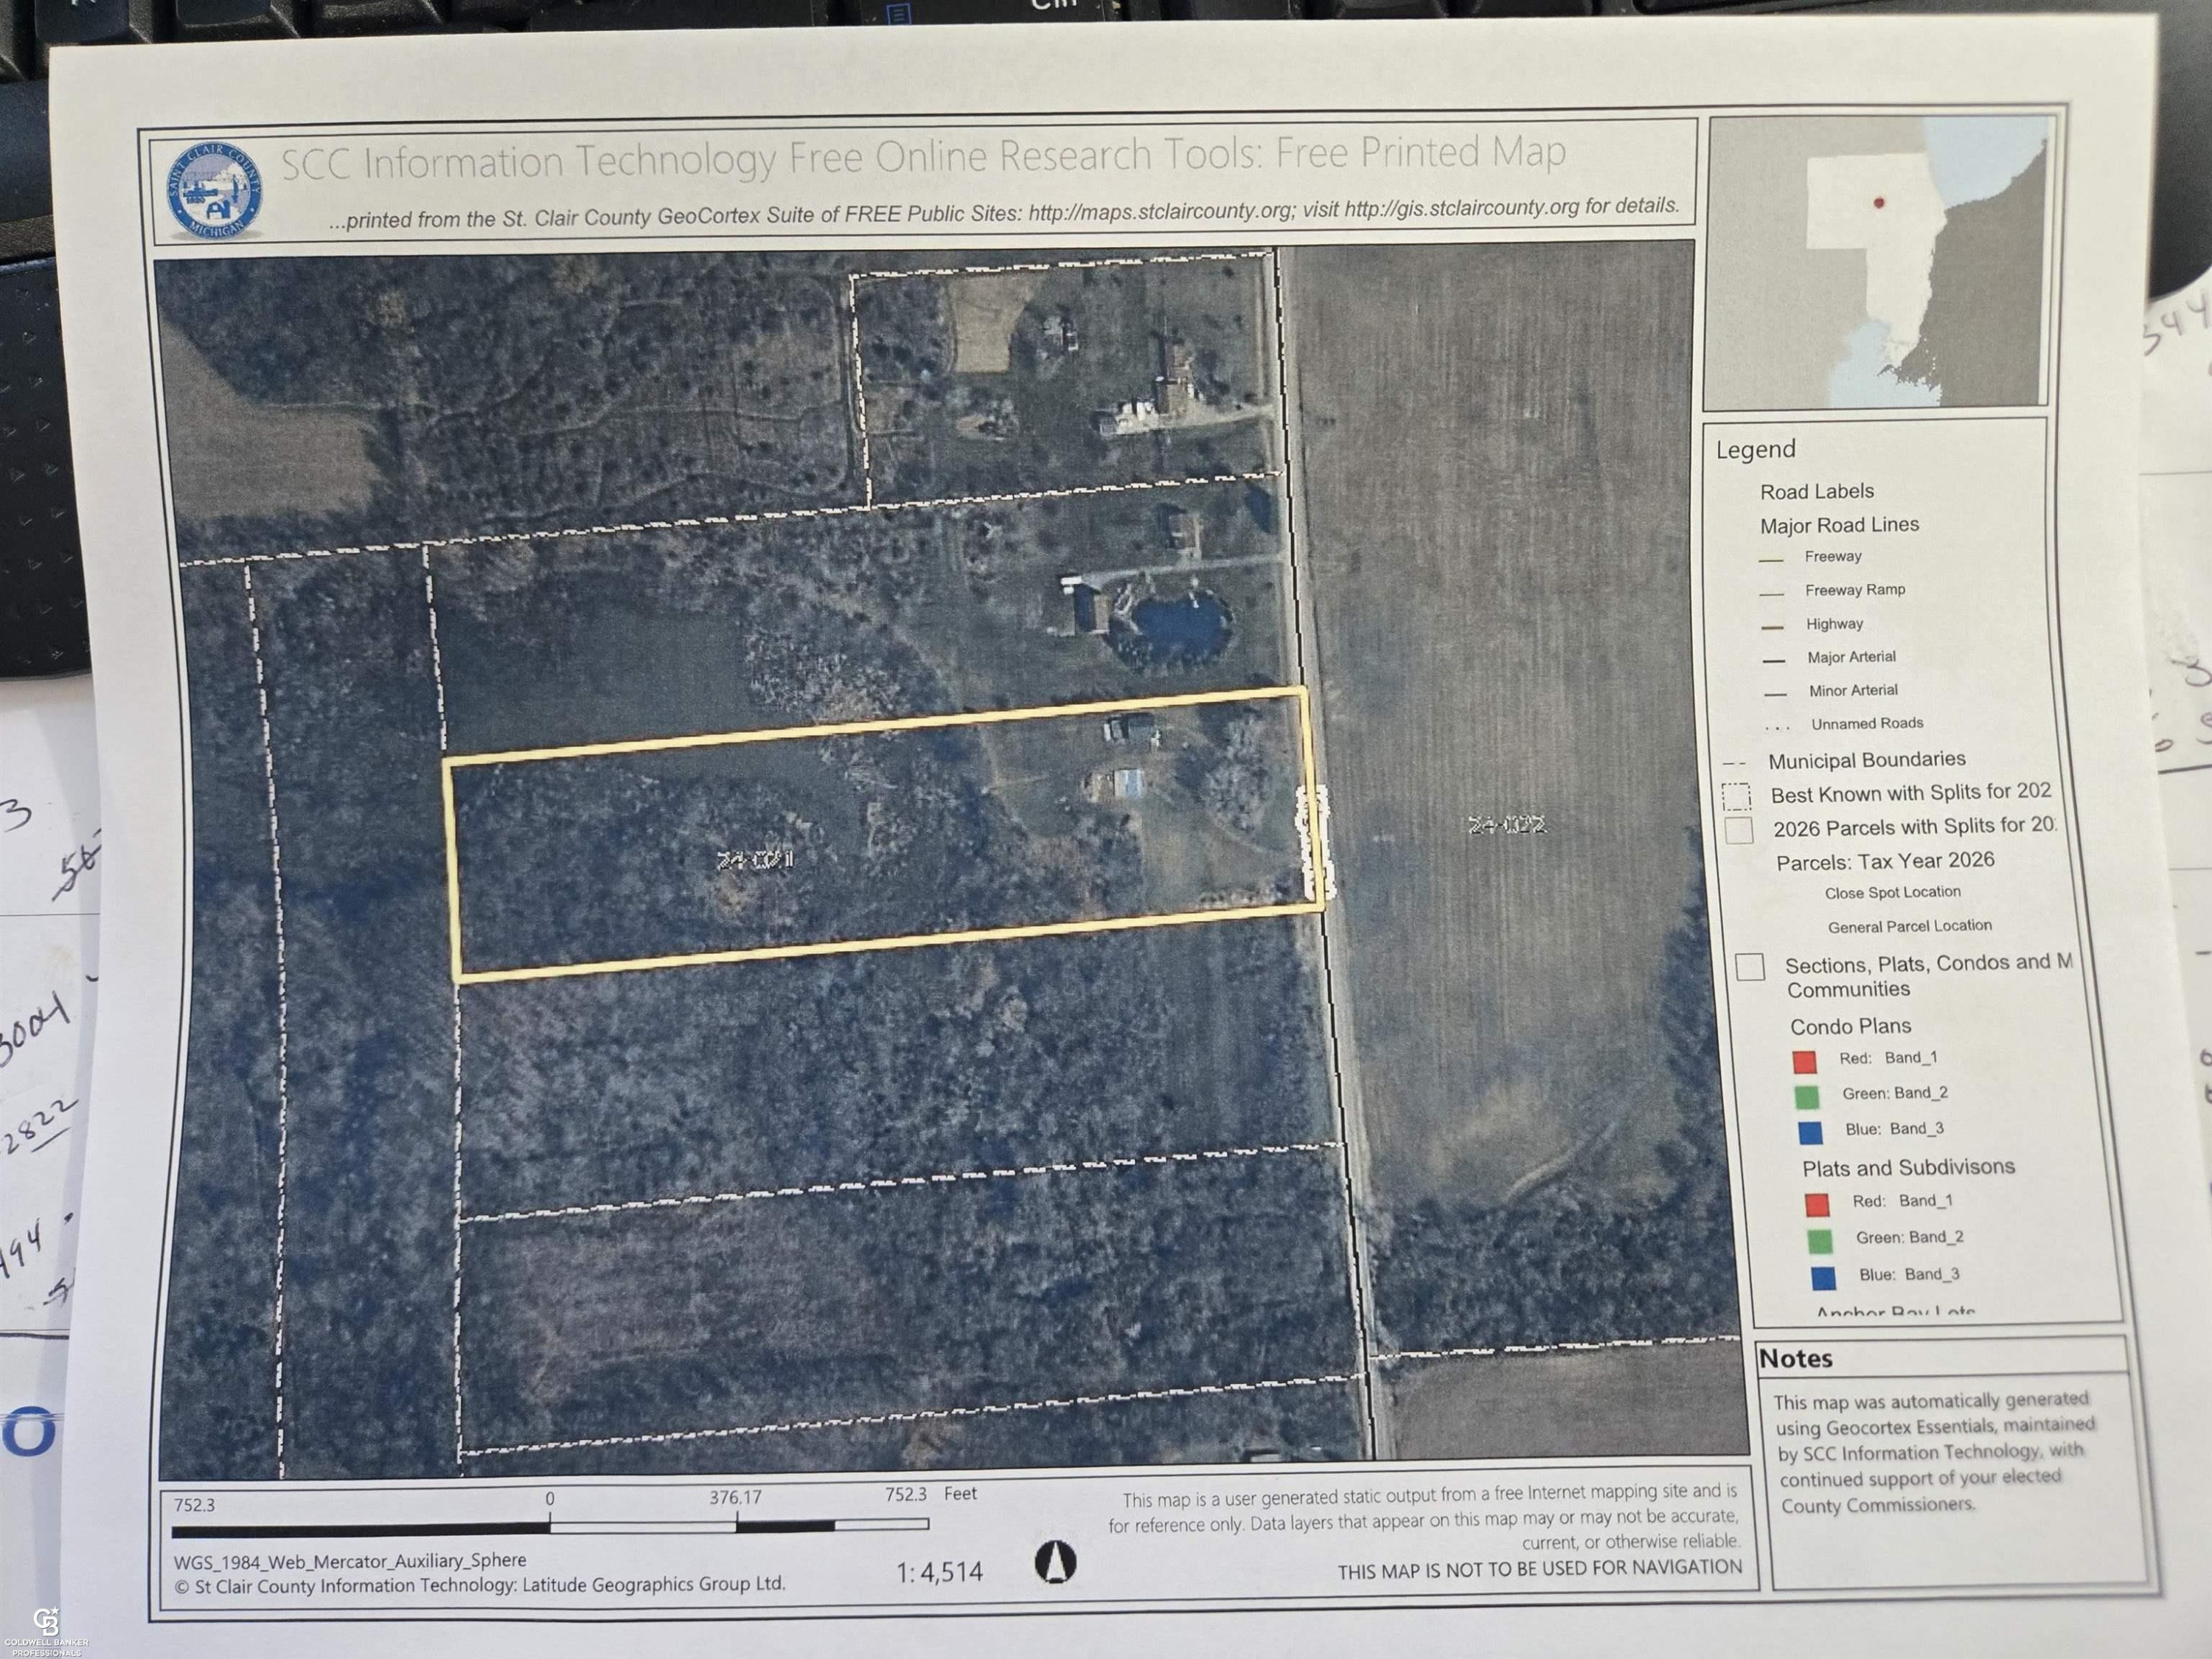This screenshot has height=1659, width=2212.
Task: Click the parcel label inside the yellow outlined parcel
Action: tap(756, 860)
